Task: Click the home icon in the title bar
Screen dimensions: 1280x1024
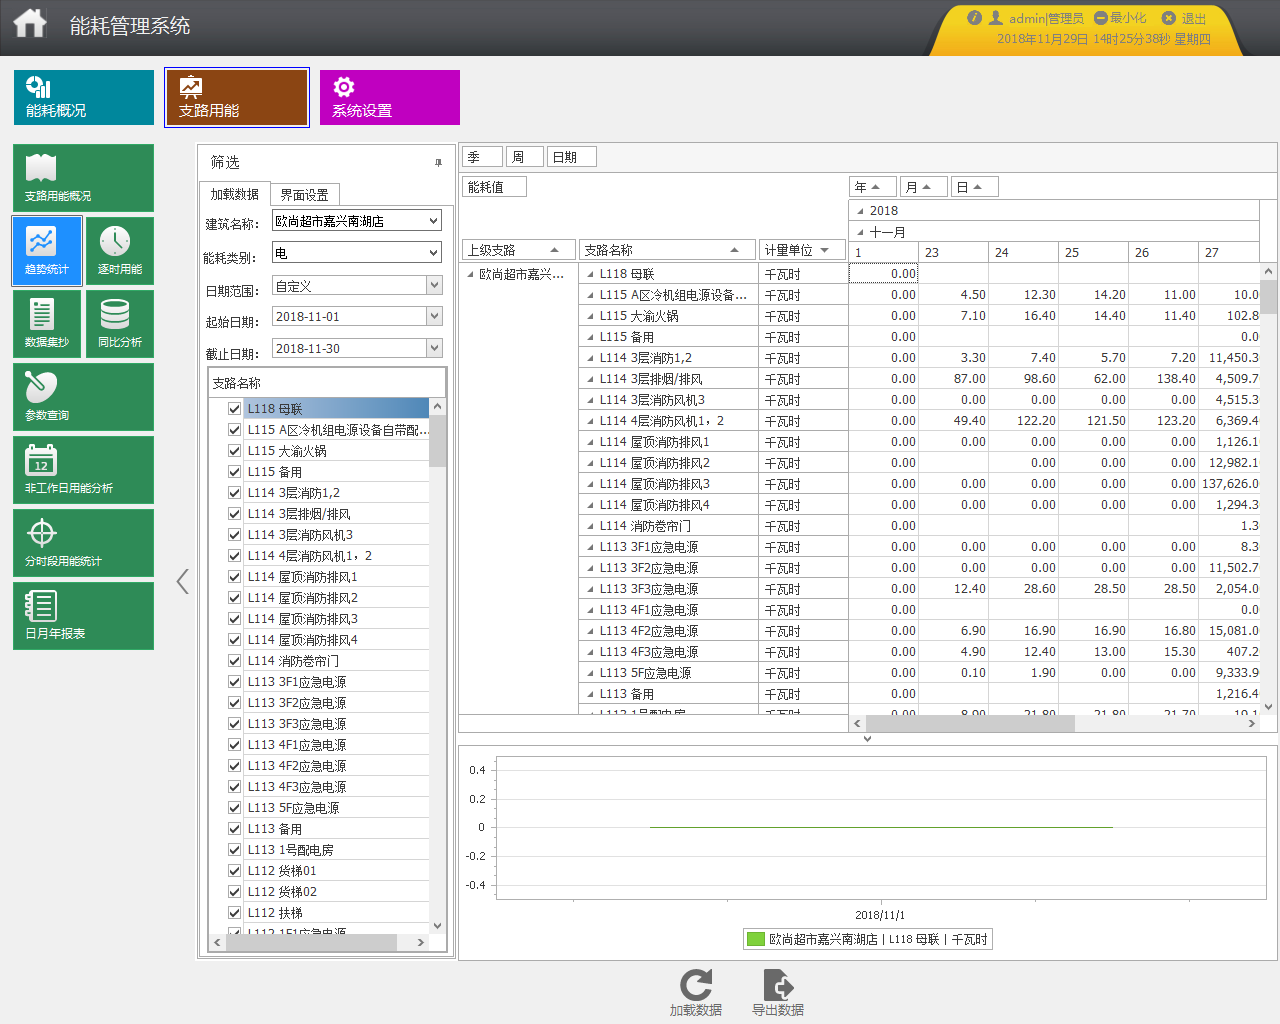Action: 30,24
